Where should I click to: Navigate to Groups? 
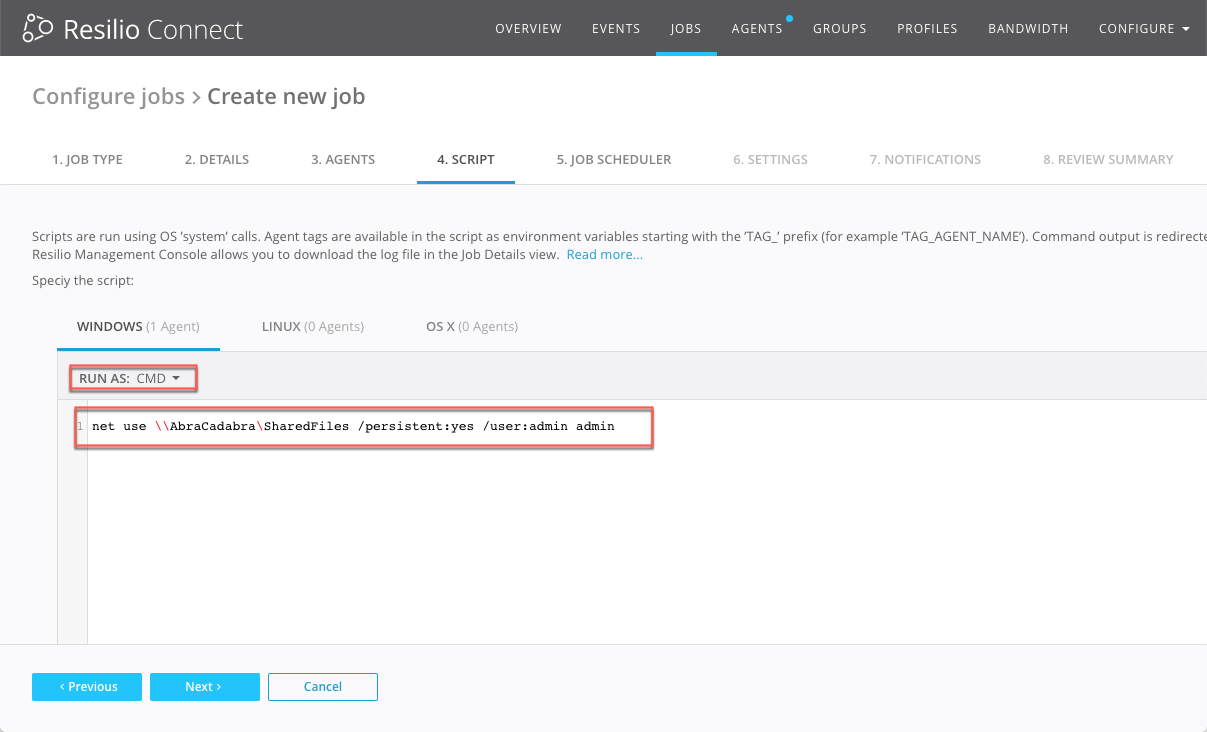click(839, 29)
